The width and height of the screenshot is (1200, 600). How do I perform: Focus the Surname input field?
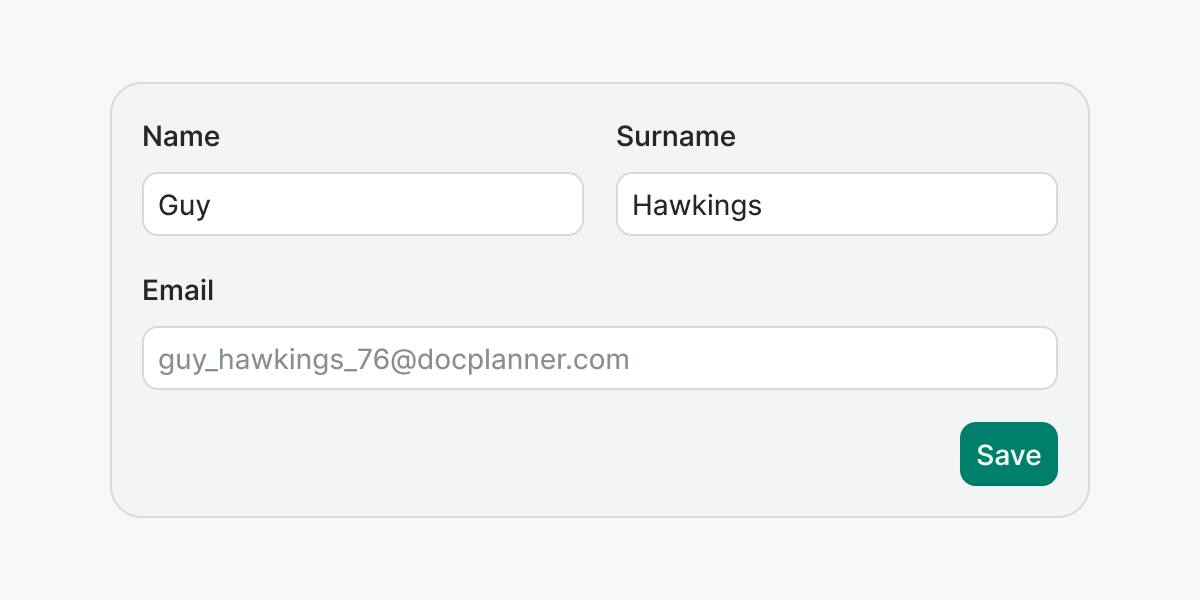click(x=836, y=205)
